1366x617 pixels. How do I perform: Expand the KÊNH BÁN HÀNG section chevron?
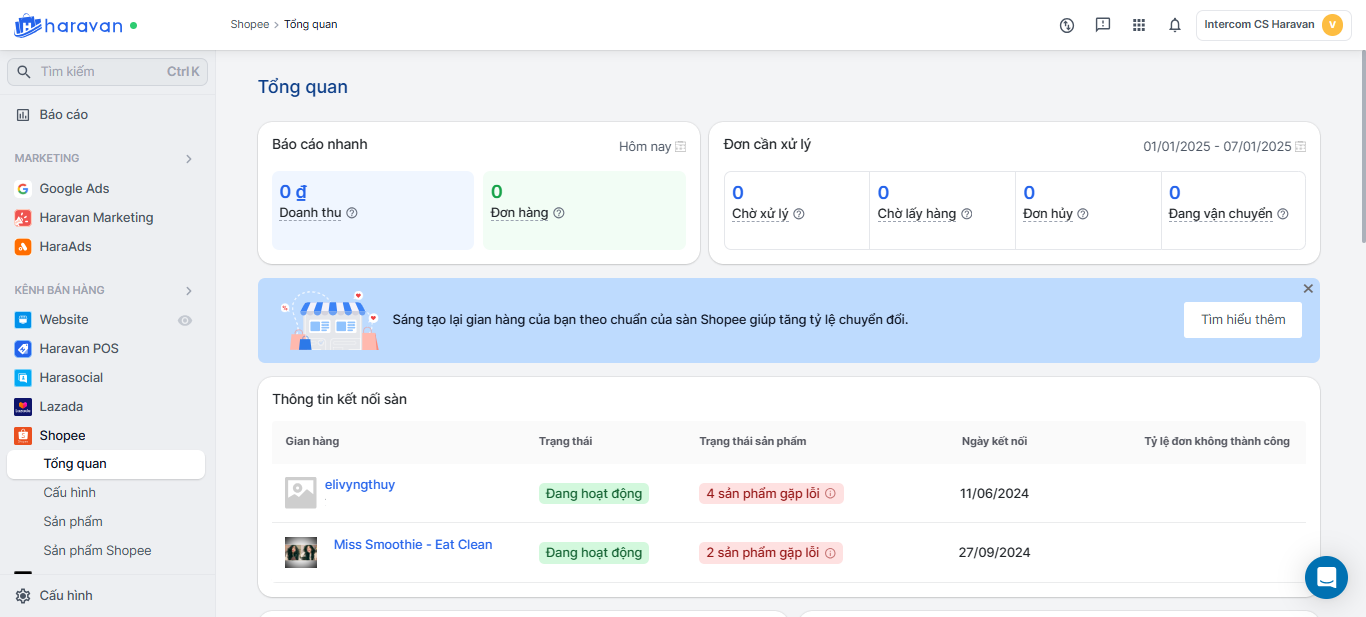[x=189, y=291]
